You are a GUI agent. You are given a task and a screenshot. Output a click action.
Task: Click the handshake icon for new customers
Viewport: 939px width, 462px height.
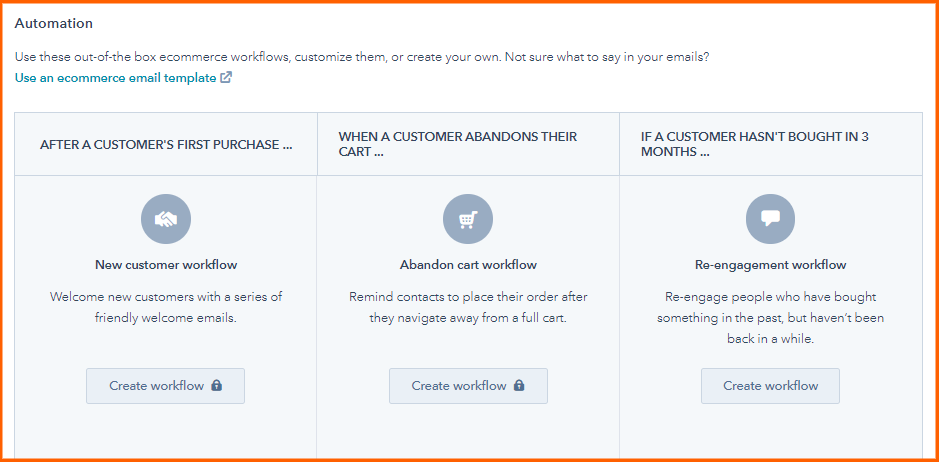tap(165, 218)
